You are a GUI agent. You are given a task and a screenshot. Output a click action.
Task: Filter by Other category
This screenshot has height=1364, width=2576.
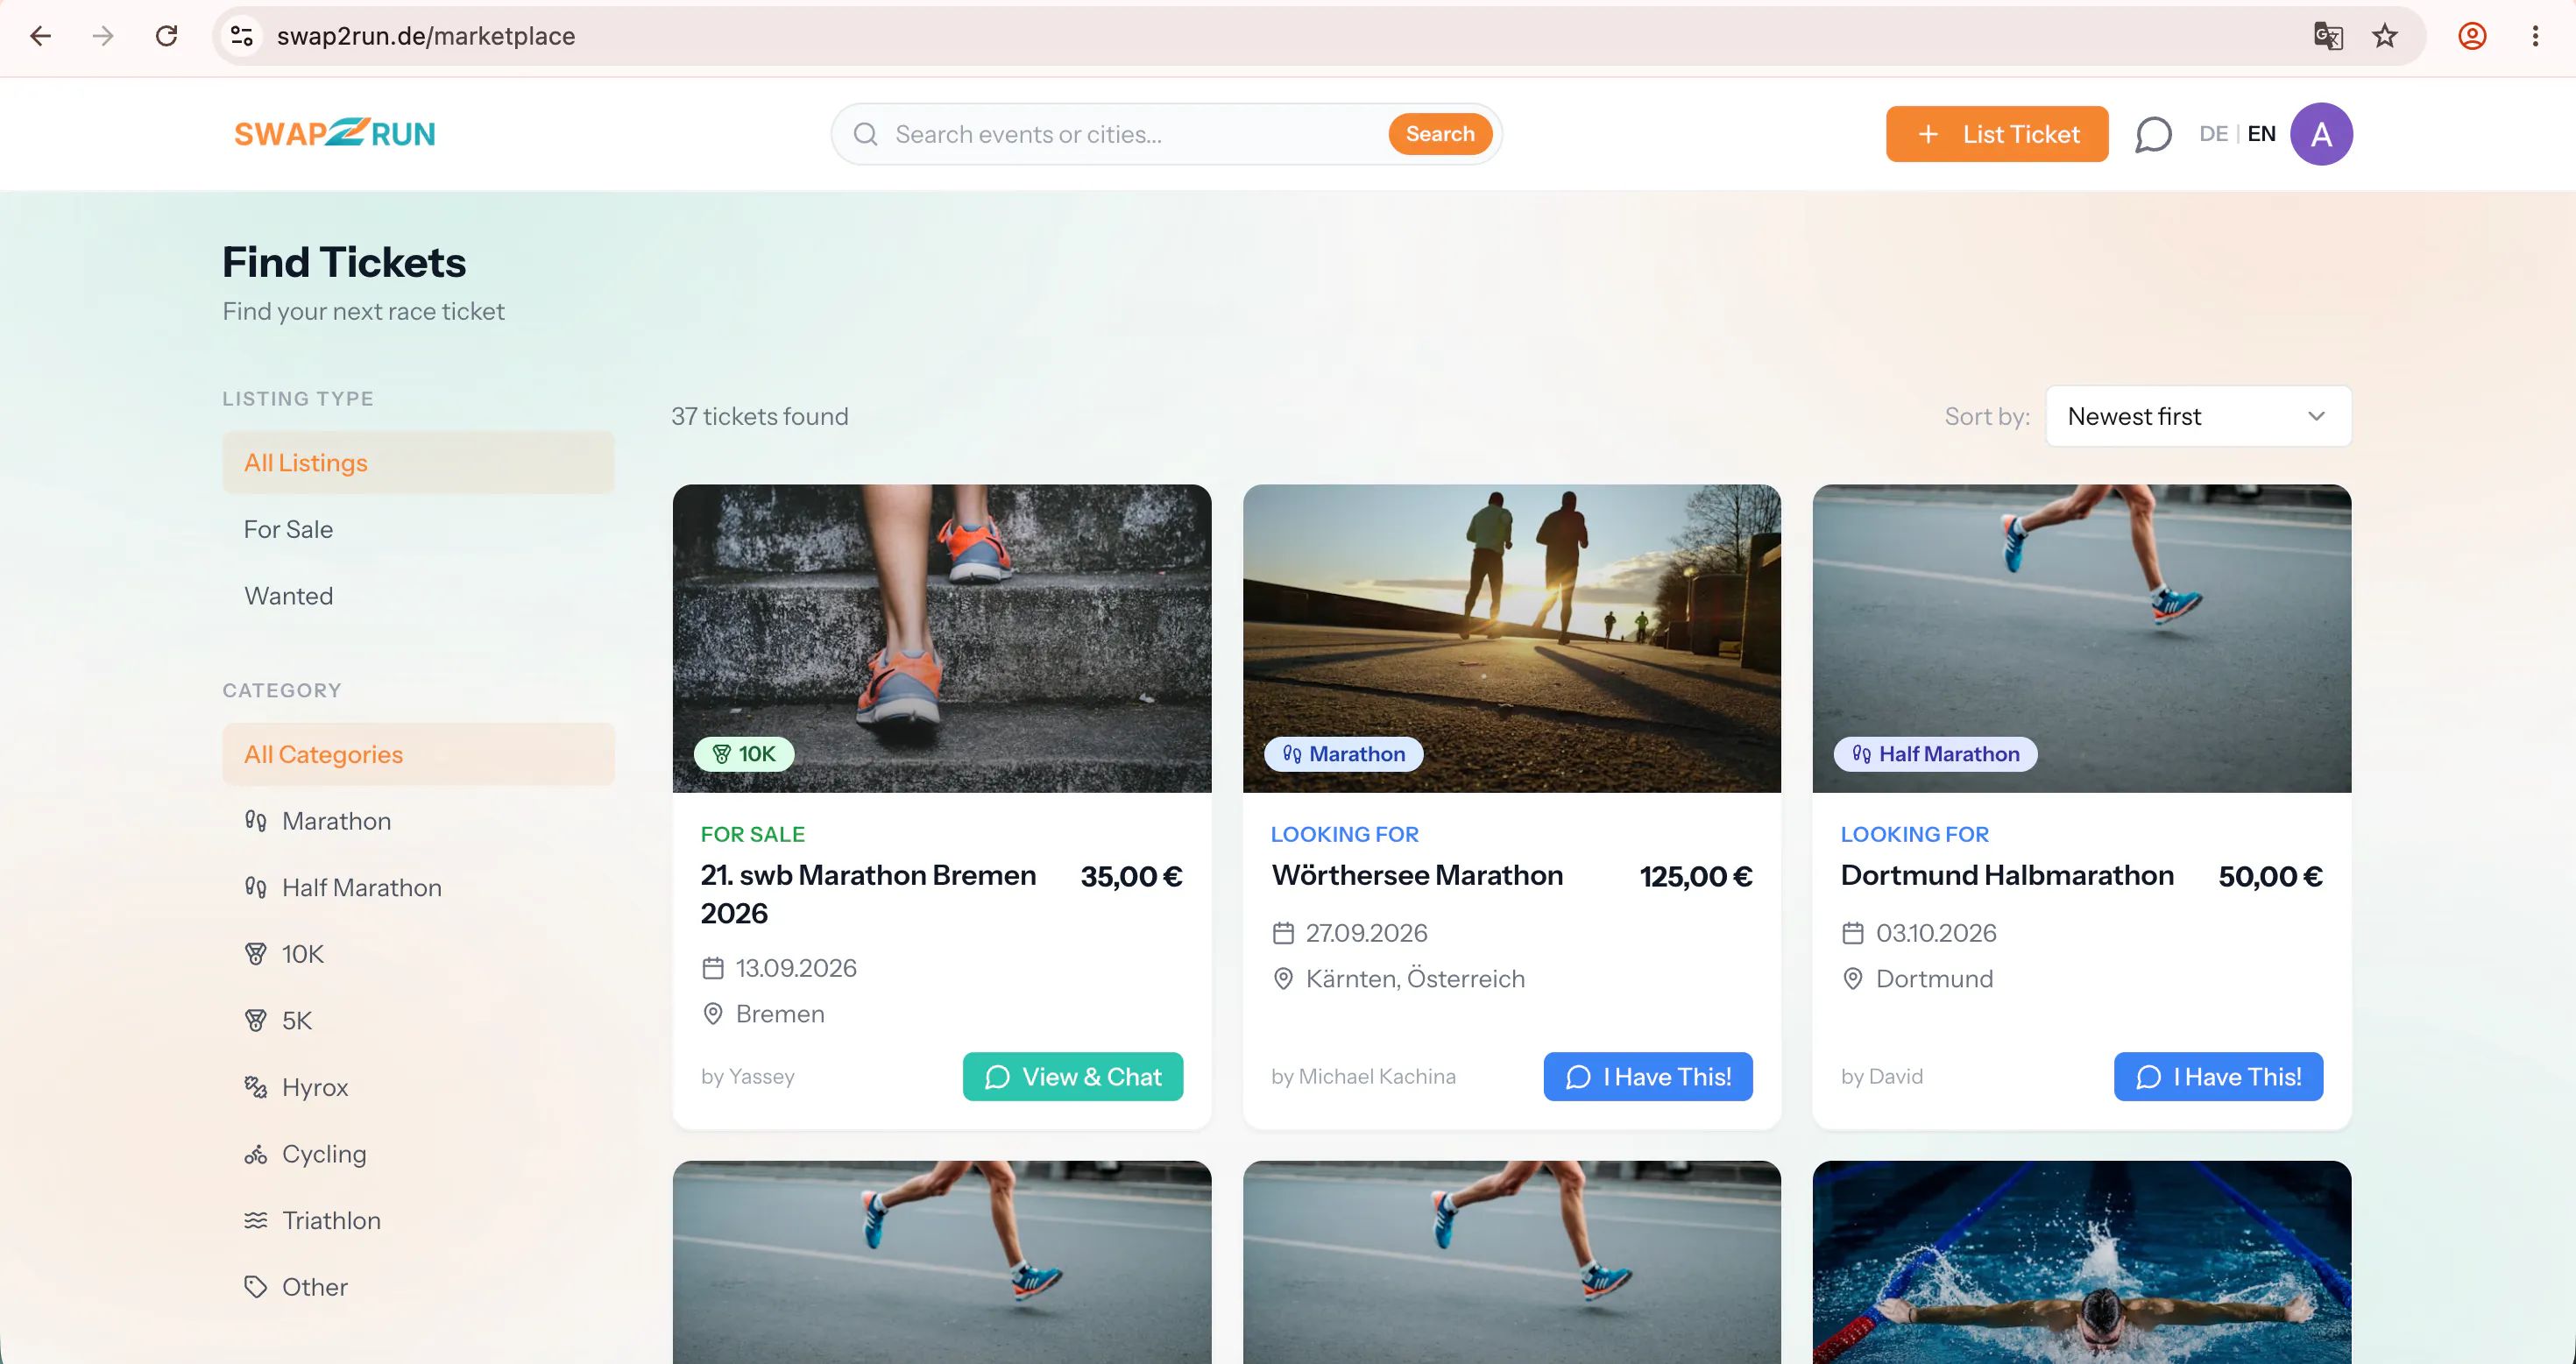tap(418, 1286)
